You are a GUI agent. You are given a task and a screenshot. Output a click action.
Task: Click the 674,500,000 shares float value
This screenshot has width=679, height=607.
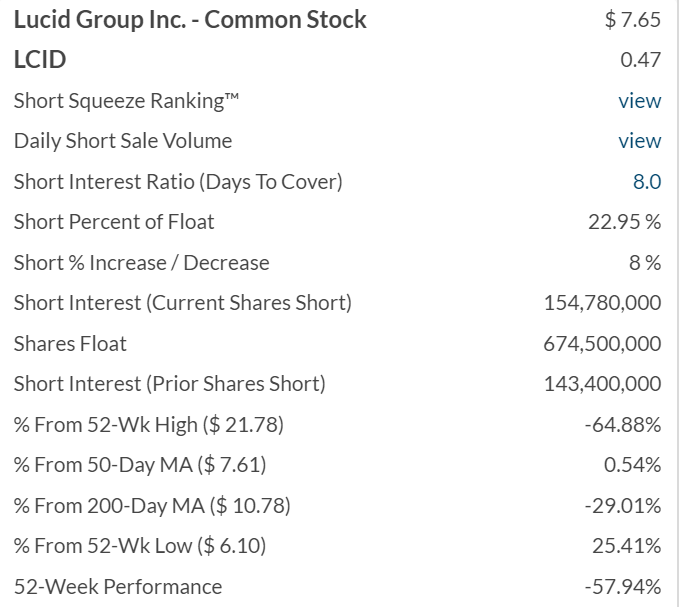pyautogui.click(x=602, y=344)
